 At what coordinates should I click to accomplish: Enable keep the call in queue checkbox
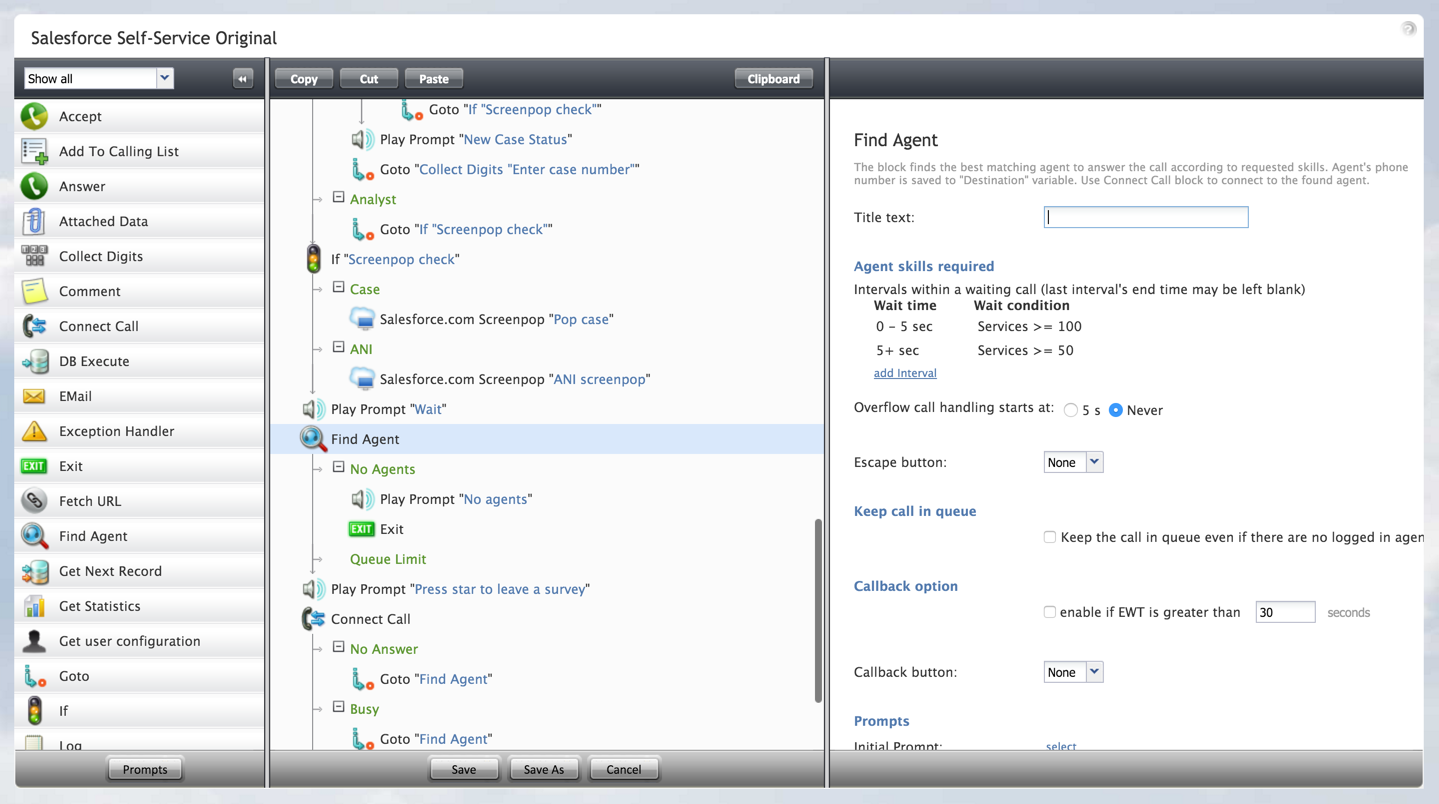pyautogui.click(x=1050, y=537)
